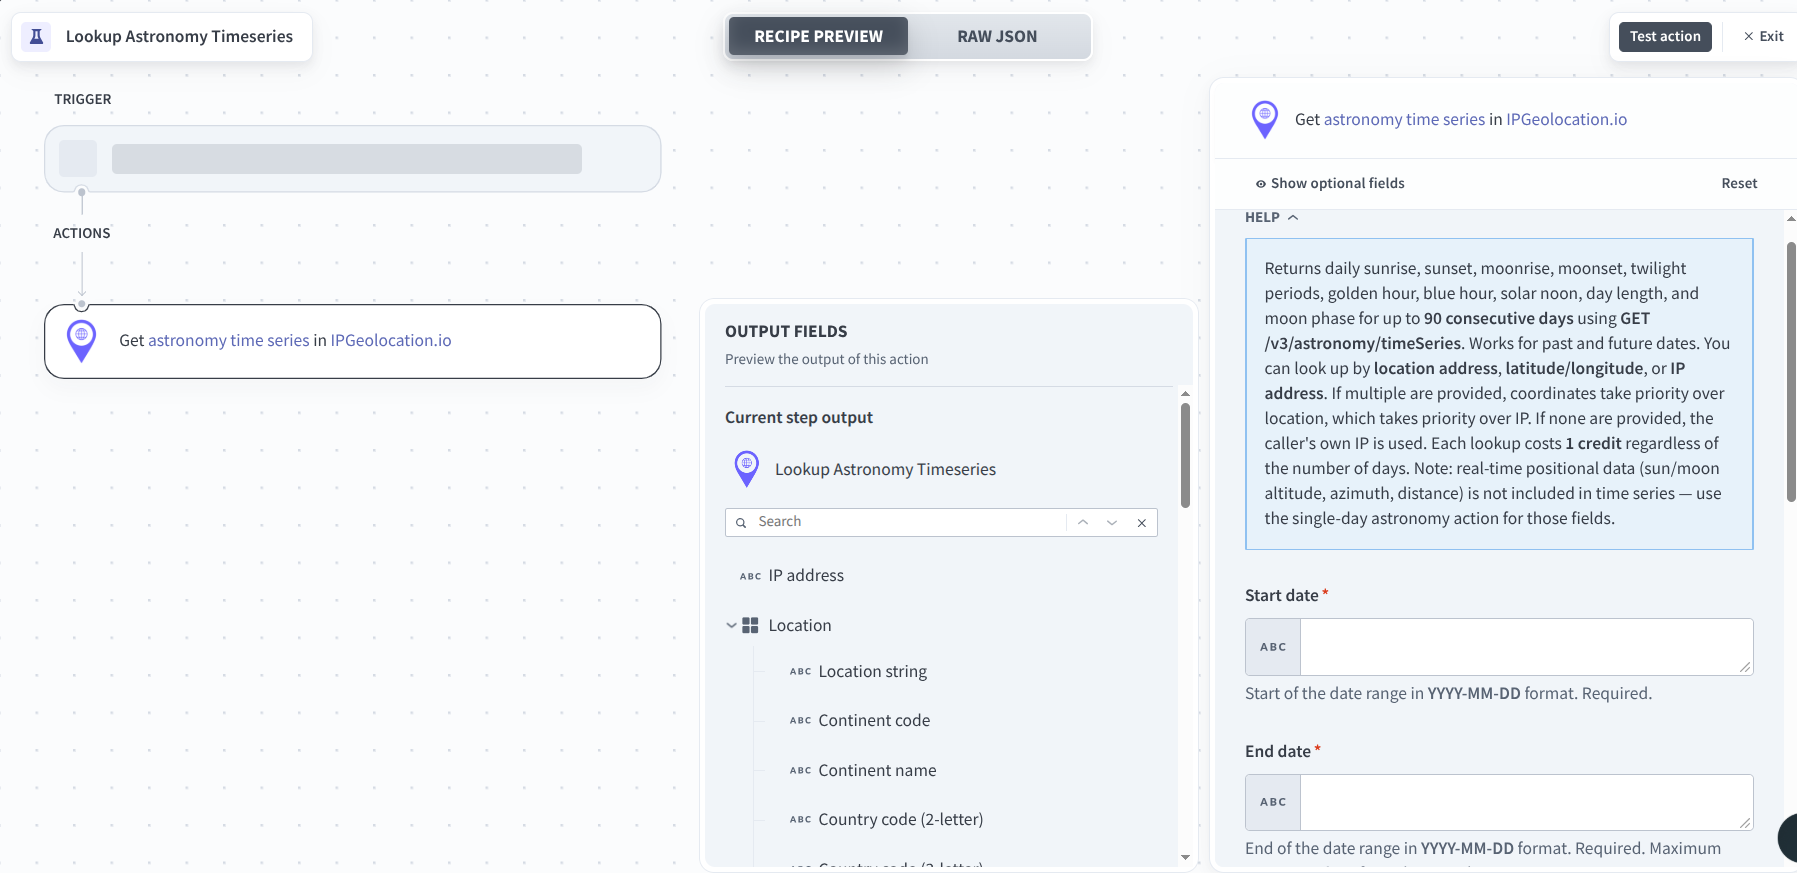Jump to next search result arrow
The height and width of the screenshot is (873, 1797).
(1112, 523)
